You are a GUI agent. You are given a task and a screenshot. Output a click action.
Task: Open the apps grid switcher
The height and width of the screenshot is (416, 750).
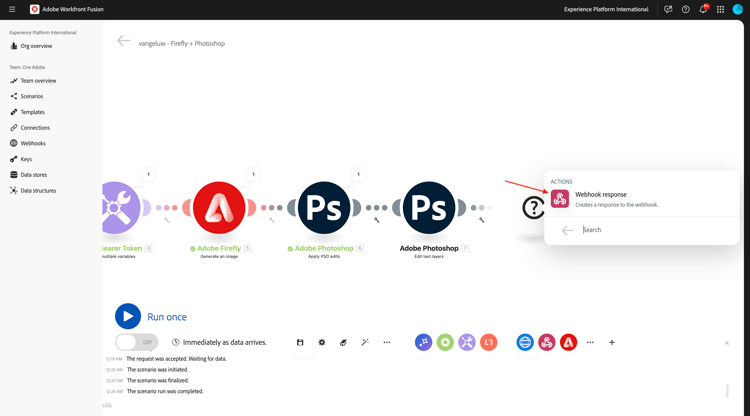720,9
